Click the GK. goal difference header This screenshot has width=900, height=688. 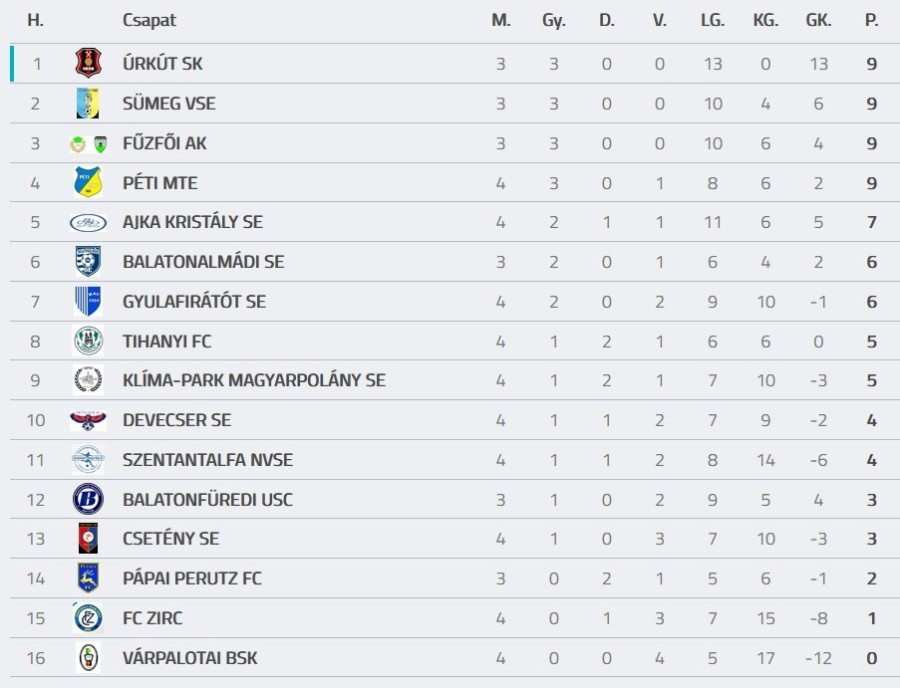(x=818, y=20)
